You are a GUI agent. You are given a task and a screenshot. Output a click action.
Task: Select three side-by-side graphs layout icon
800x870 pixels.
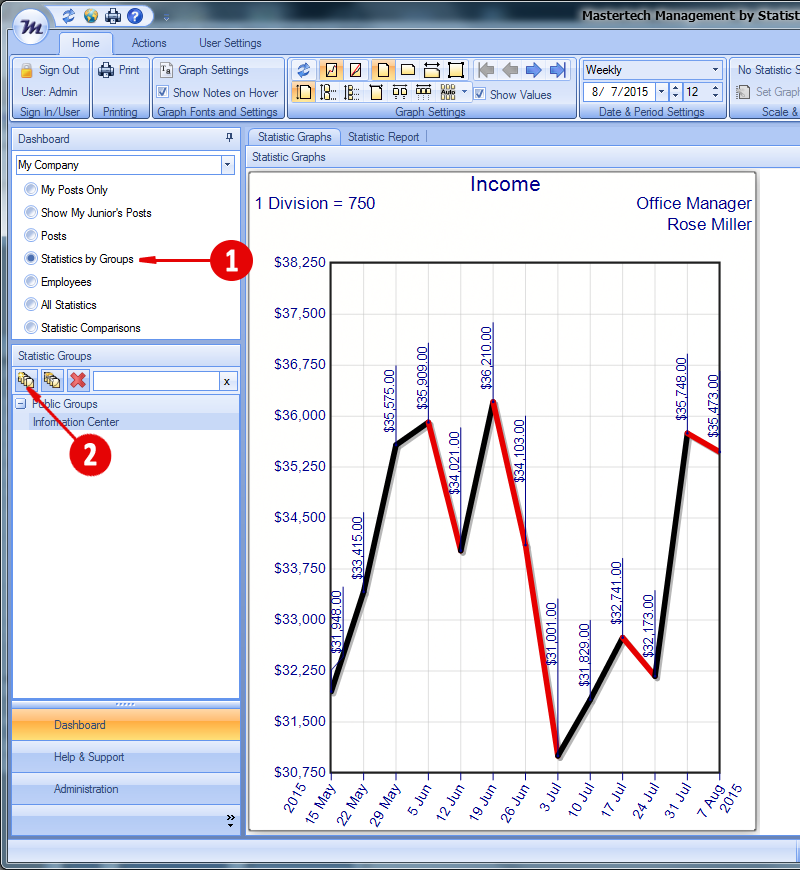[x=423, y=92]
